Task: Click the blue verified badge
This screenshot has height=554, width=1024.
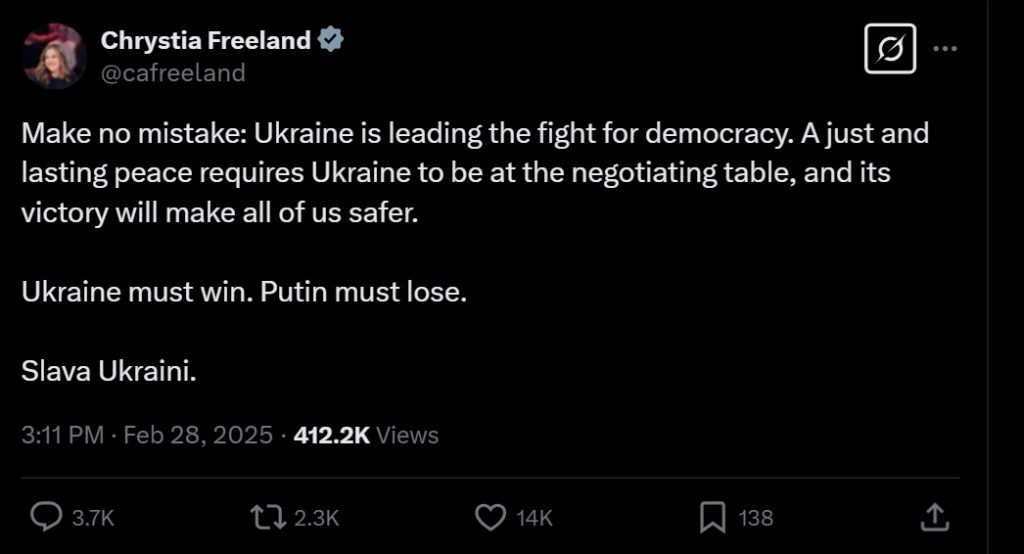Action: click(332, 41)
